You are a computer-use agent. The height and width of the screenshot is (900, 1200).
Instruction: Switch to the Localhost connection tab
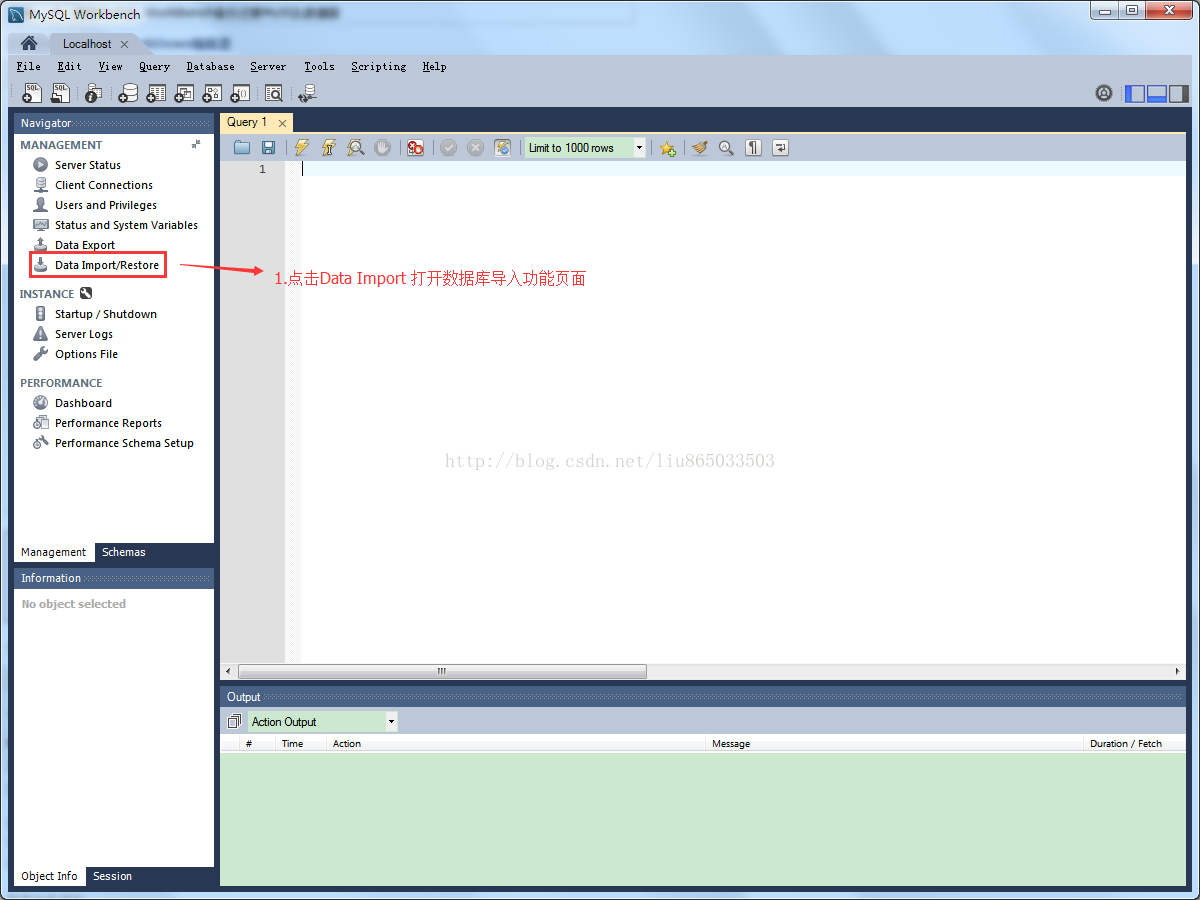87,44
